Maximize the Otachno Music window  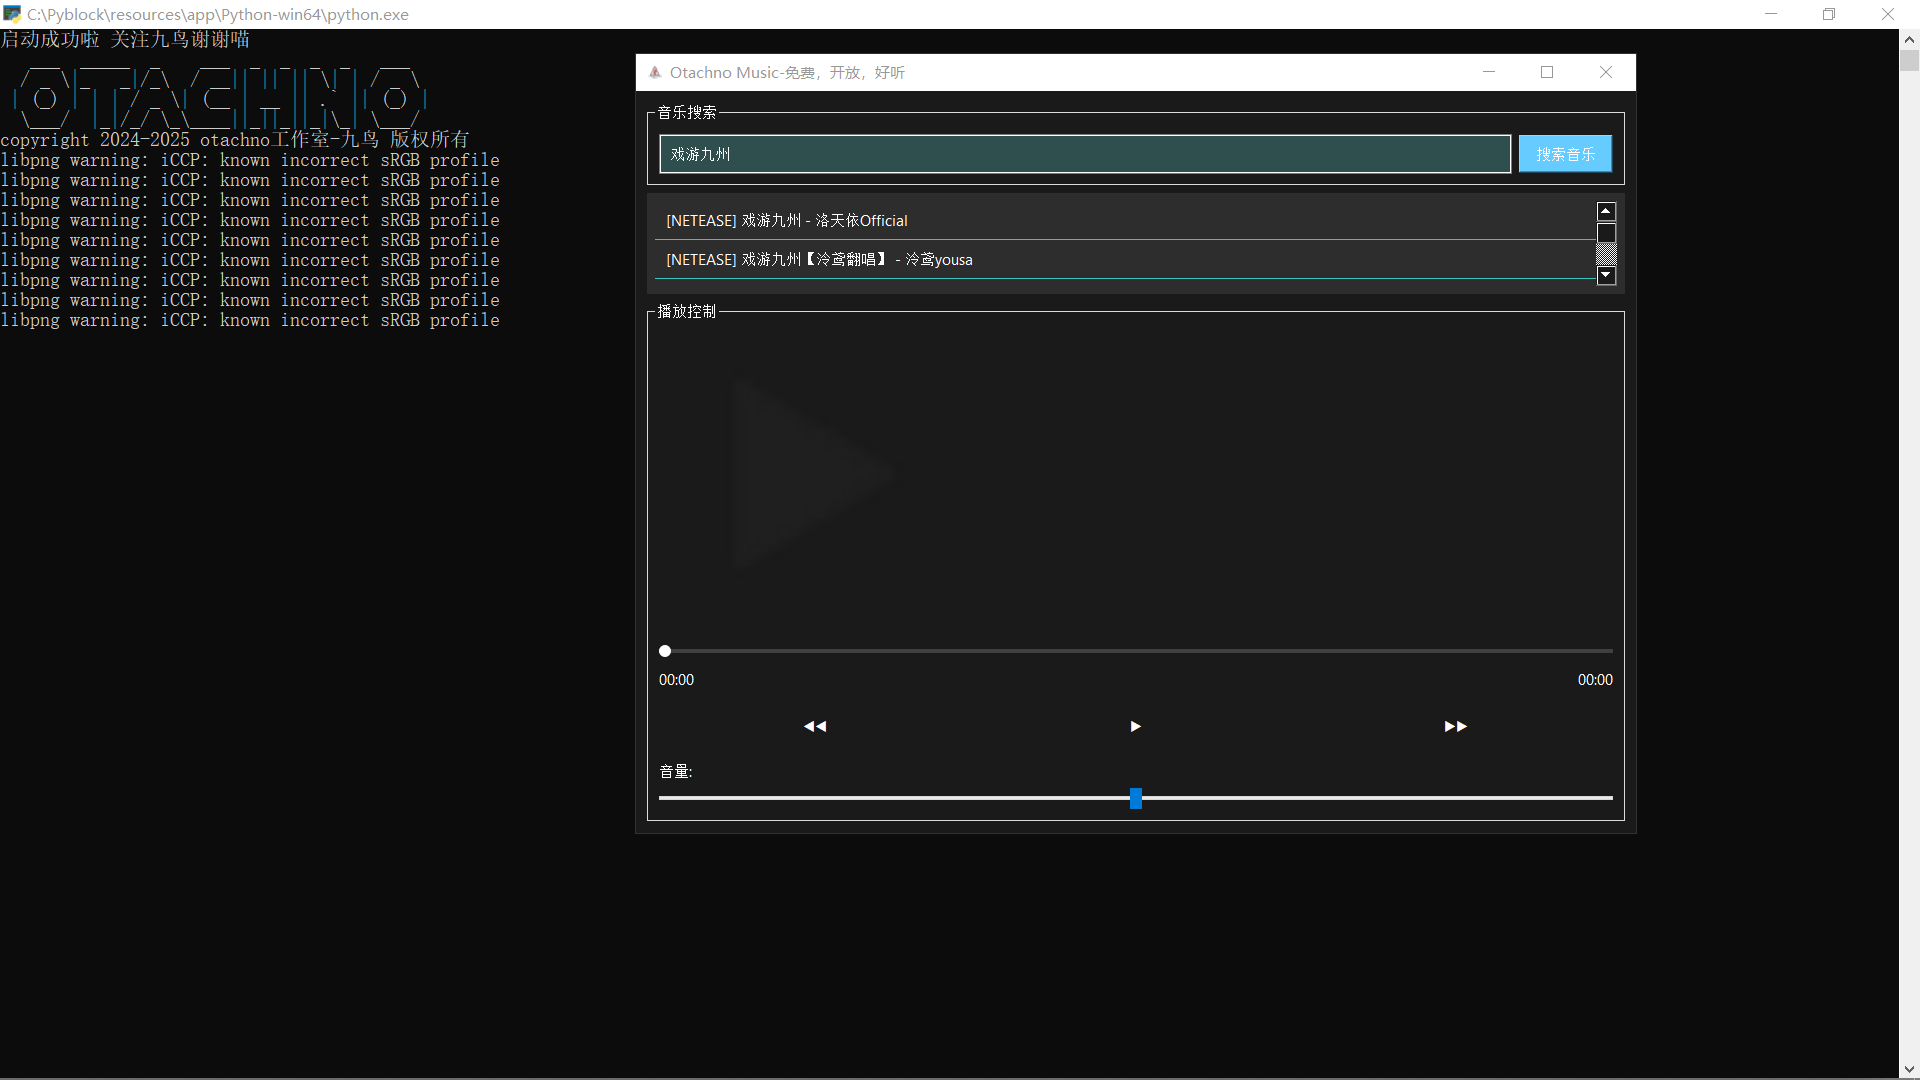1547,72
